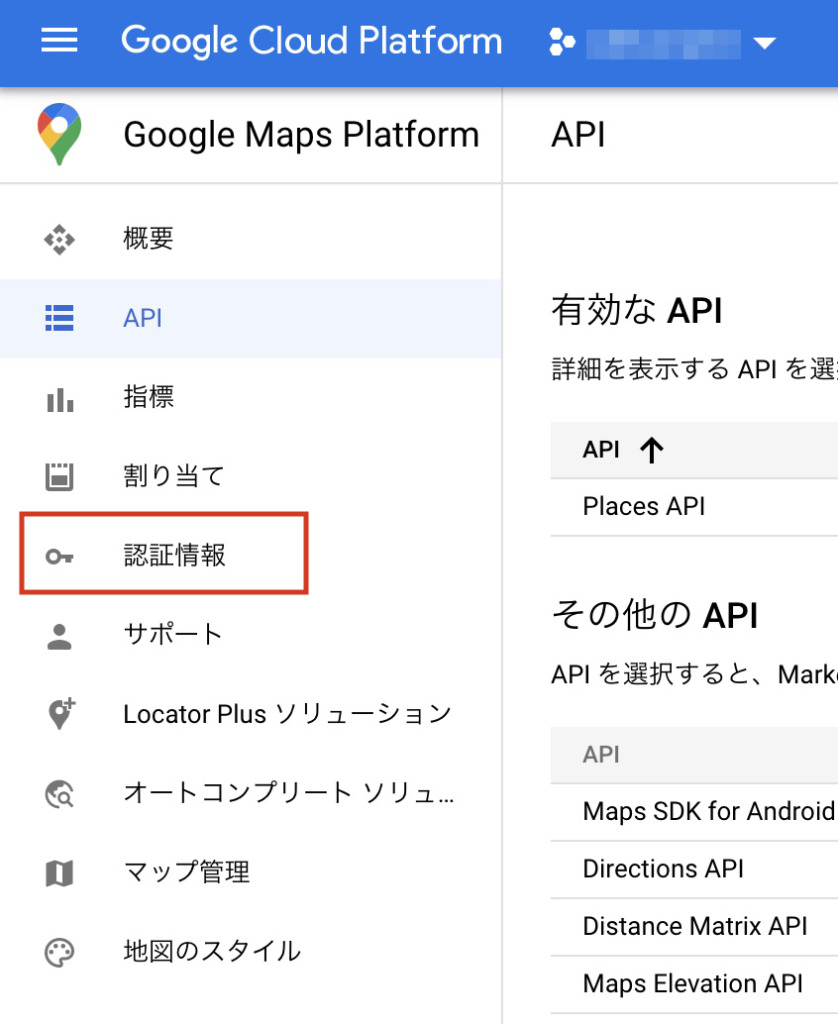Click the palette icon for 地図のスタイル
838x1024 pixels.
pyautogui.click(x=59, y=952)
